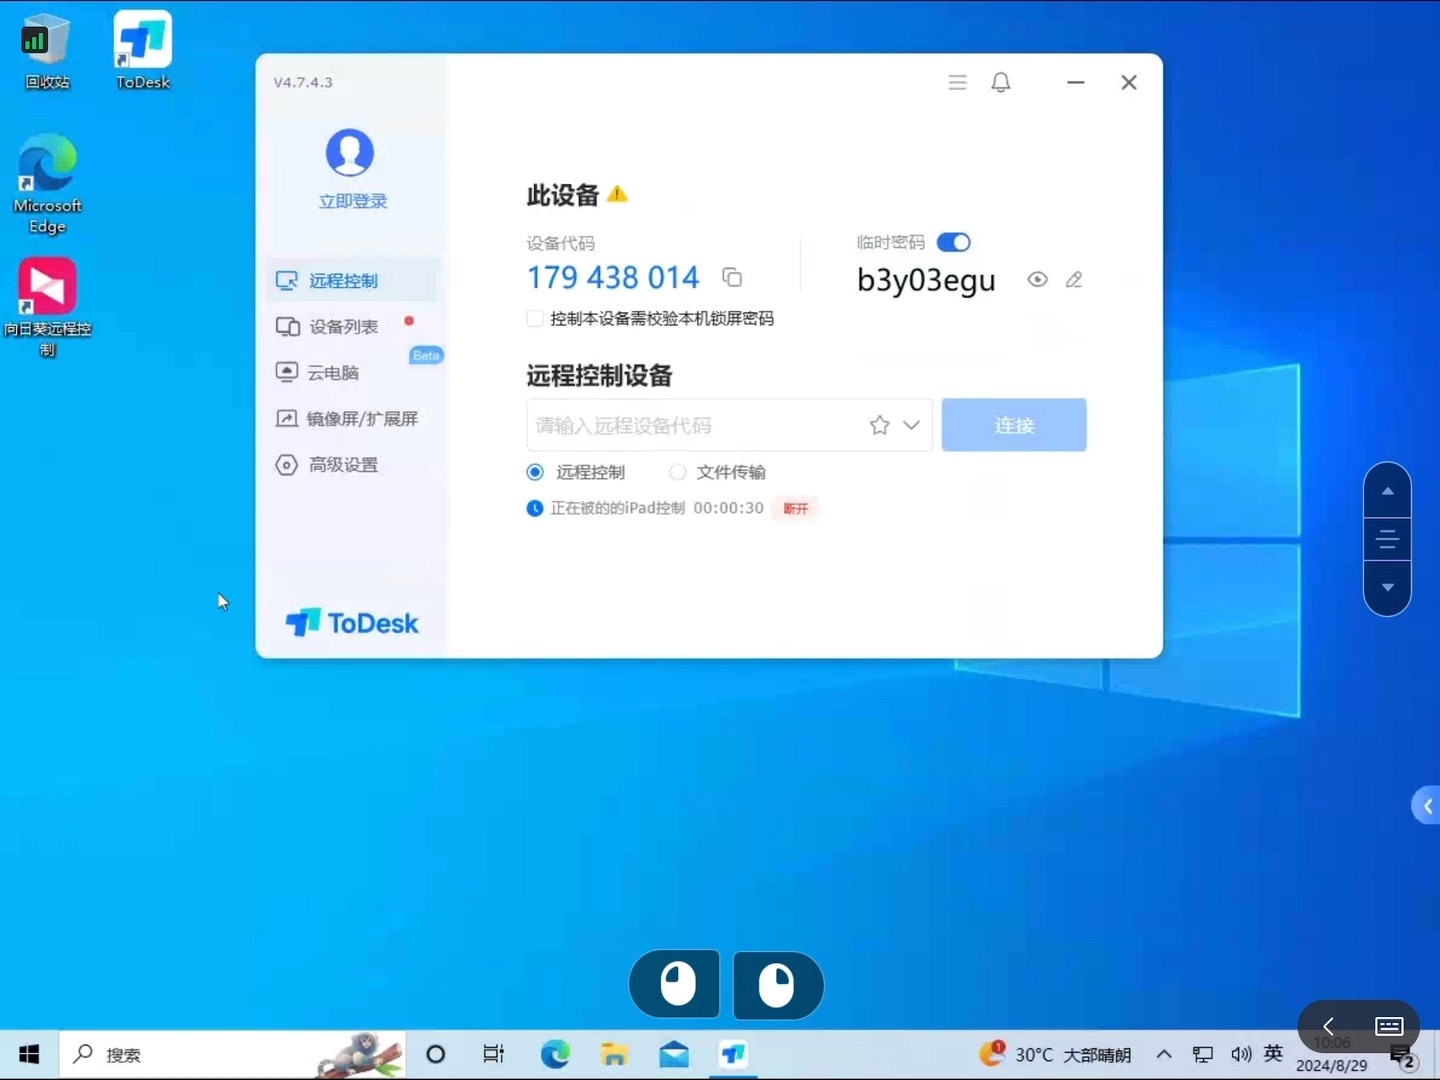Click the 连接 button
Screen dimensions: 1440x1080
[x=1014, y=425]
